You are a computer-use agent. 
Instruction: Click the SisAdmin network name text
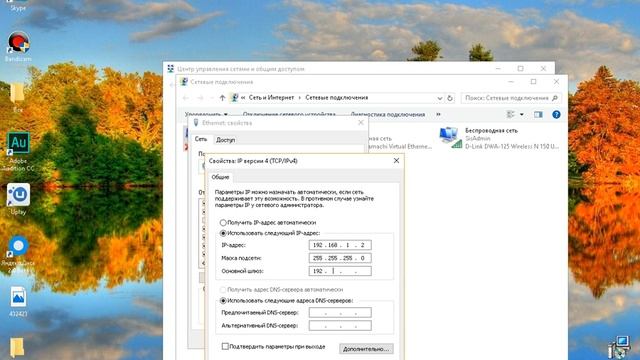pyautogui.click(x=478, y=138)
